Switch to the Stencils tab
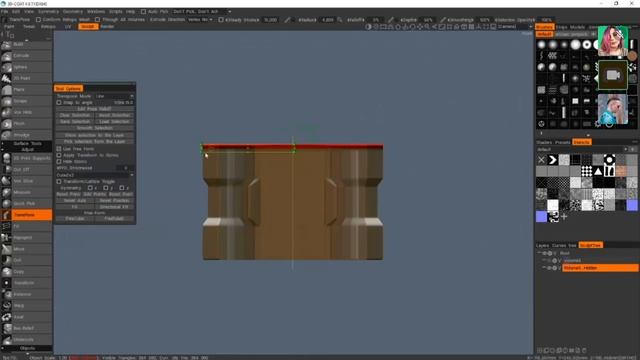The image size is (640, 360). [x=582, y=142]
